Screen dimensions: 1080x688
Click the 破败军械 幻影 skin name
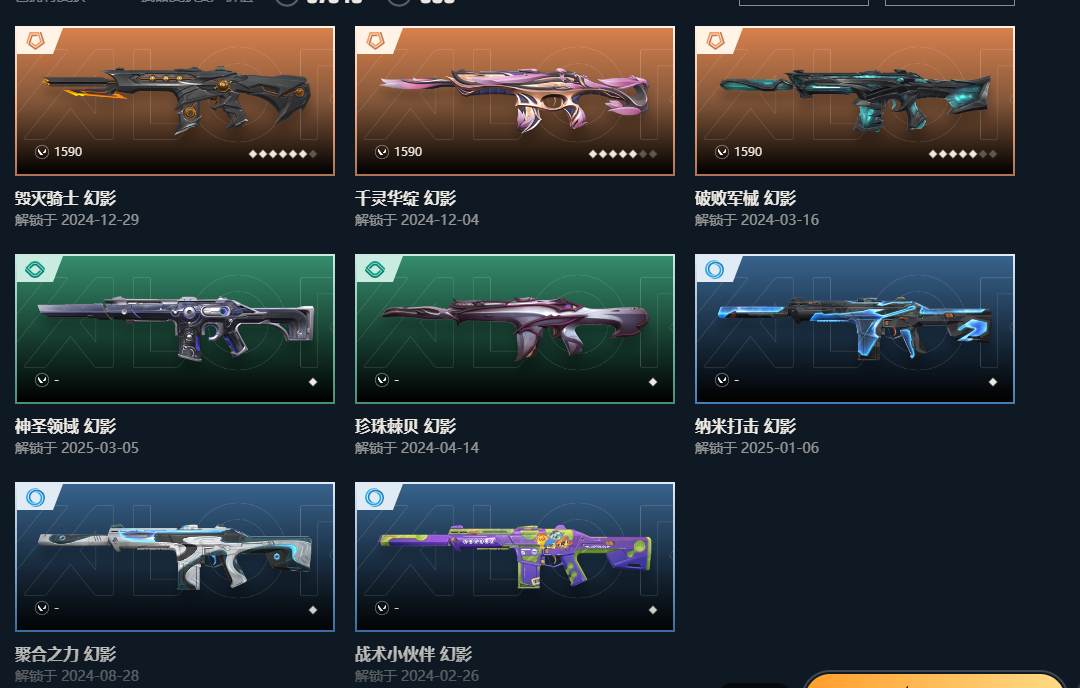pyautogui.click(x=745, y=198)
